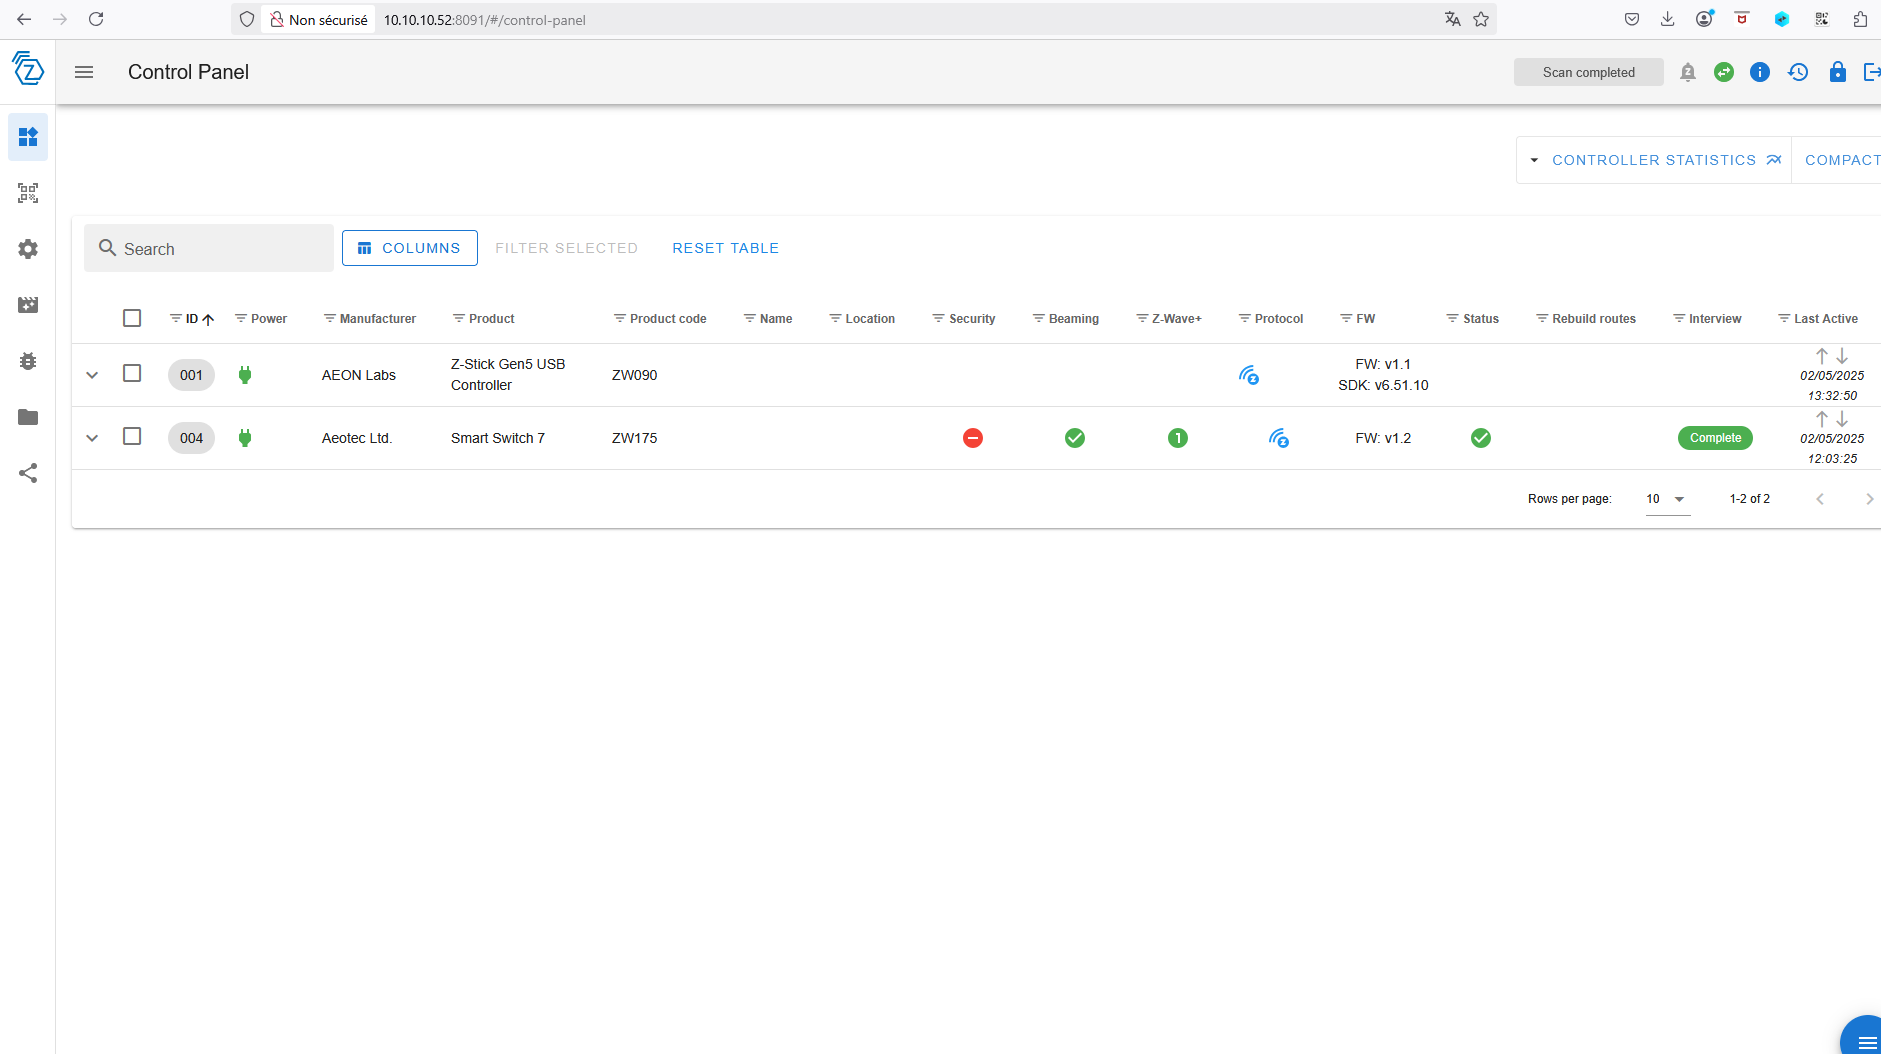The image size is (1881, 1054).
Task: Open the blue info icon
Action: tap(1760, 72)
